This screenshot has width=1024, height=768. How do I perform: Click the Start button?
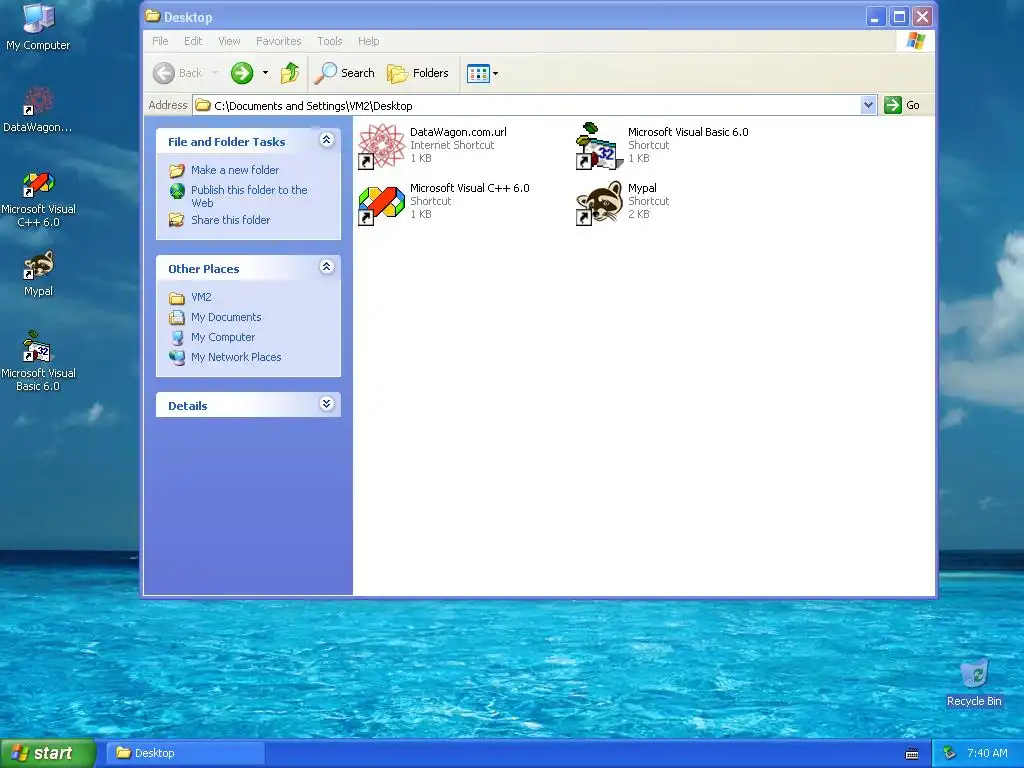47,754
